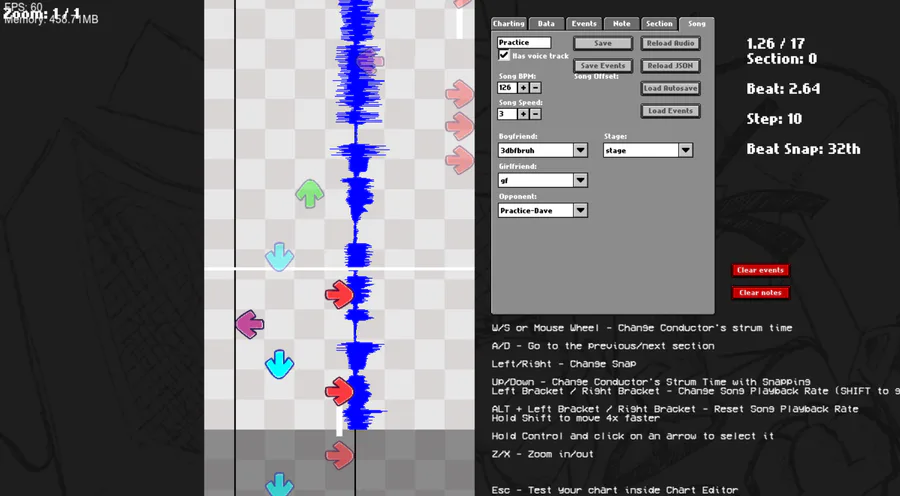Image resolution: width=900 pixels, height=496 pixels.
Task: Switch to the Section tab
Action: tap(659, 24)
